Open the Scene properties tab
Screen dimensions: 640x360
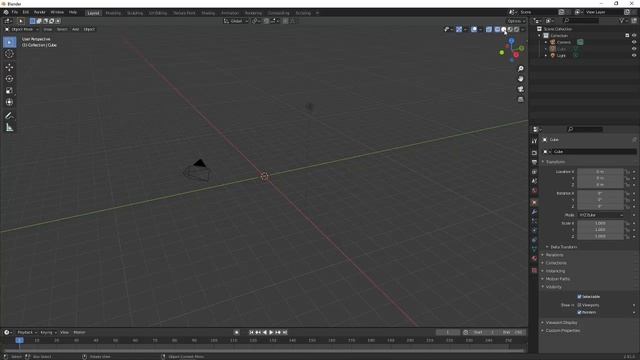534,181
